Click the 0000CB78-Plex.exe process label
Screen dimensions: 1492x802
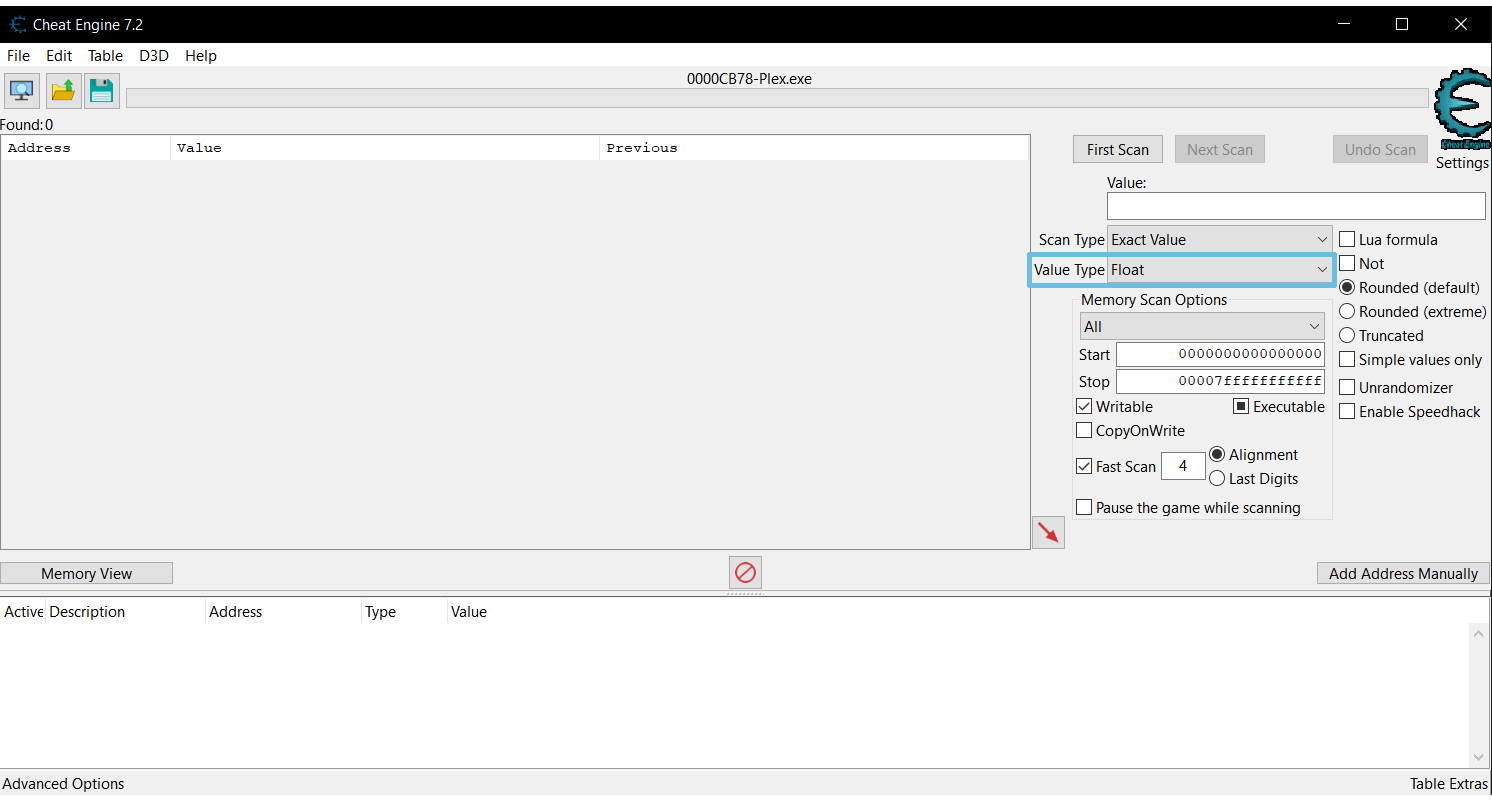749,79
